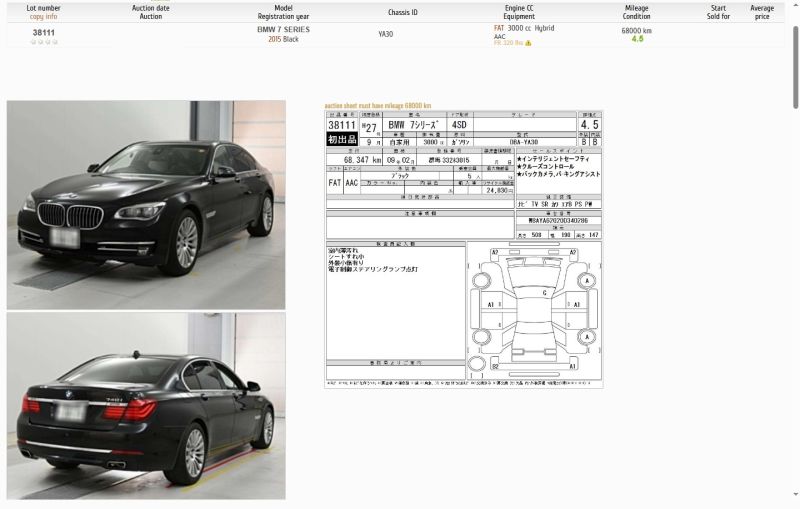Open the front view photo of the black BMW
The width and height of the screenshot is (800, 509).
coord(146,205)
